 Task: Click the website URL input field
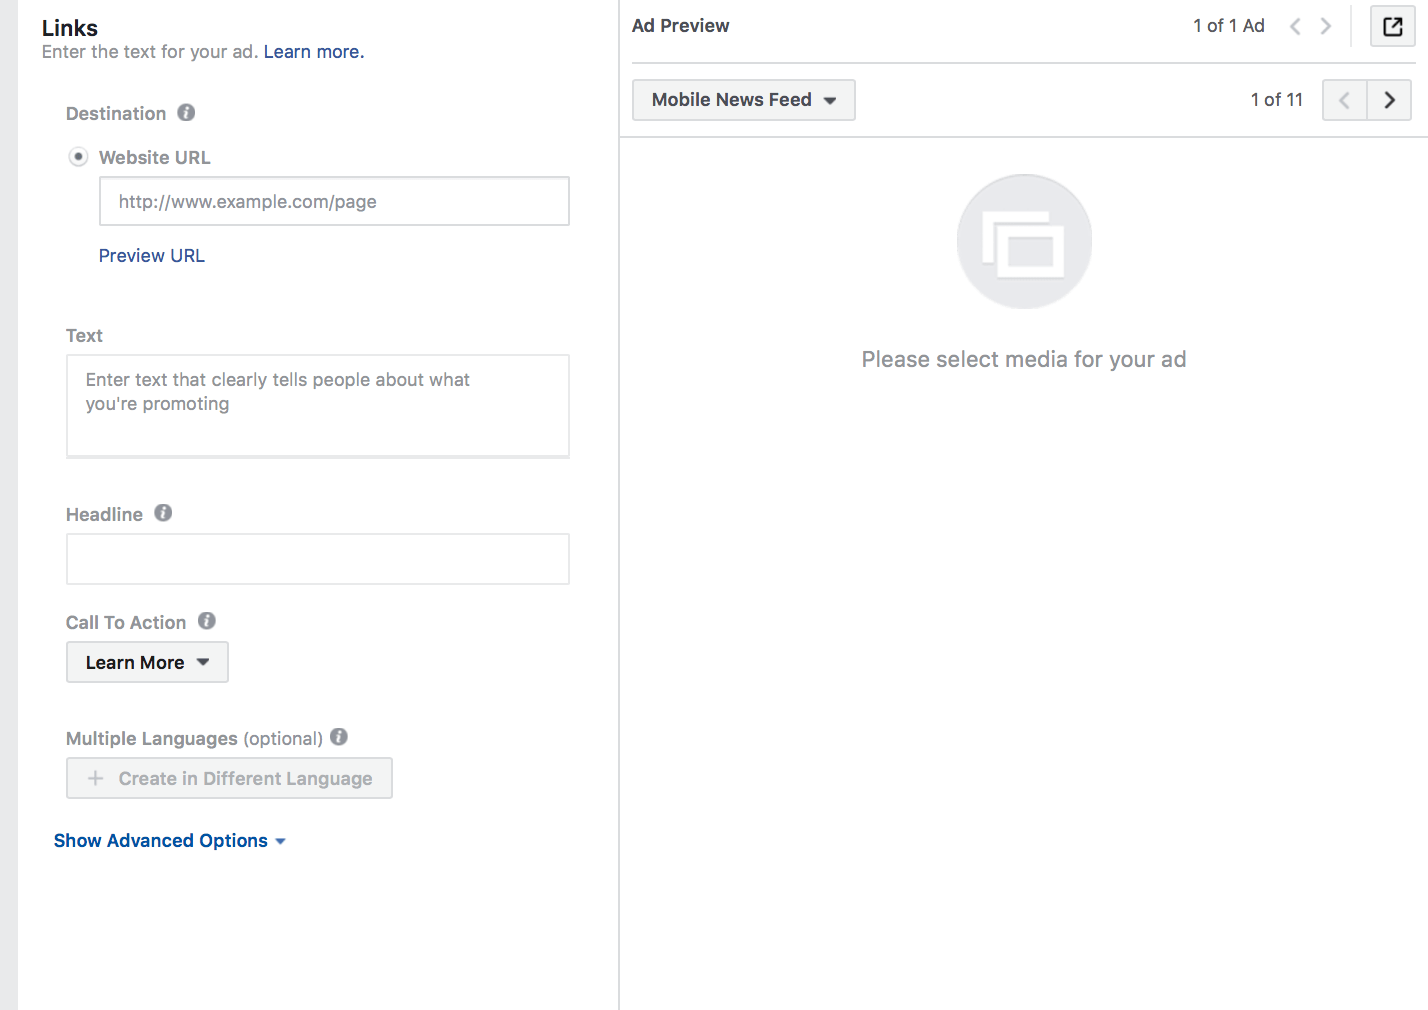tap(333, 201)
